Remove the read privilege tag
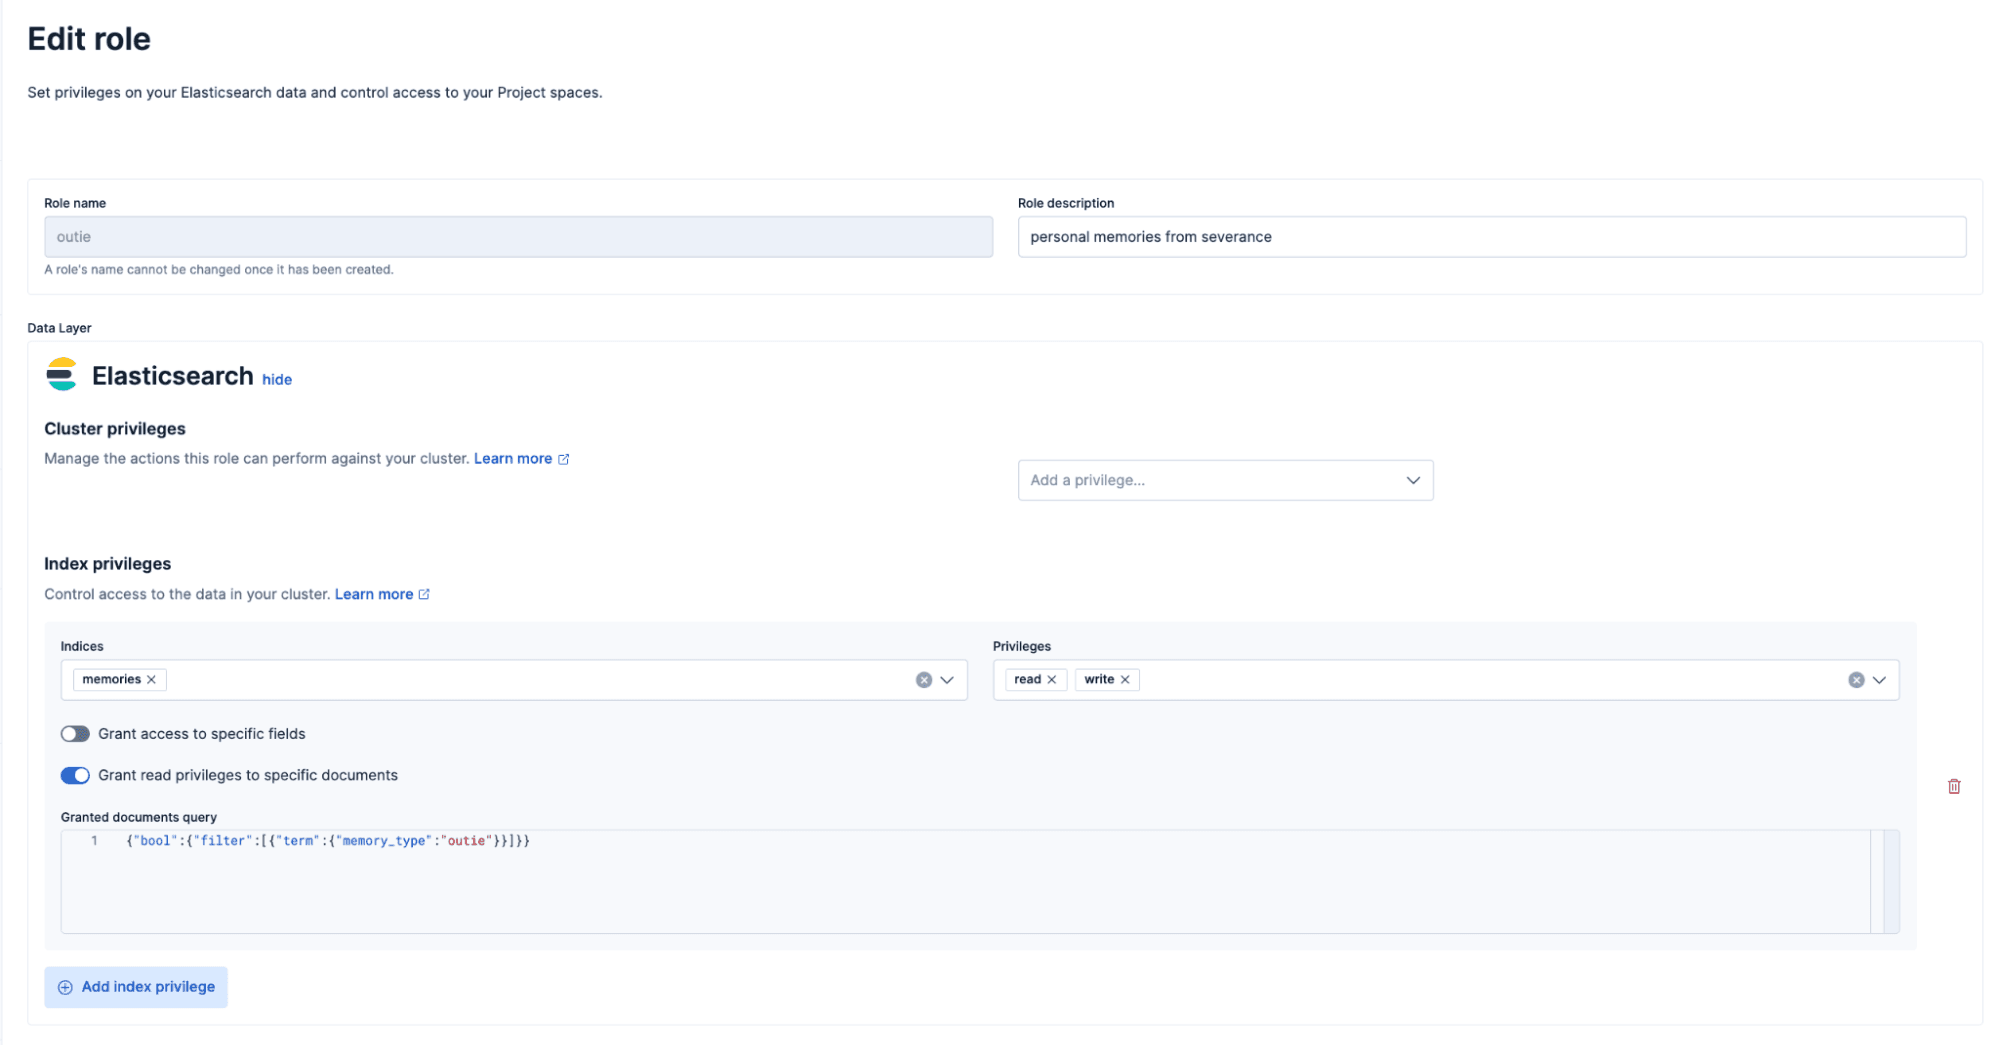This screenshot has height=1046, width=1999. click(x=1052, y=679)
